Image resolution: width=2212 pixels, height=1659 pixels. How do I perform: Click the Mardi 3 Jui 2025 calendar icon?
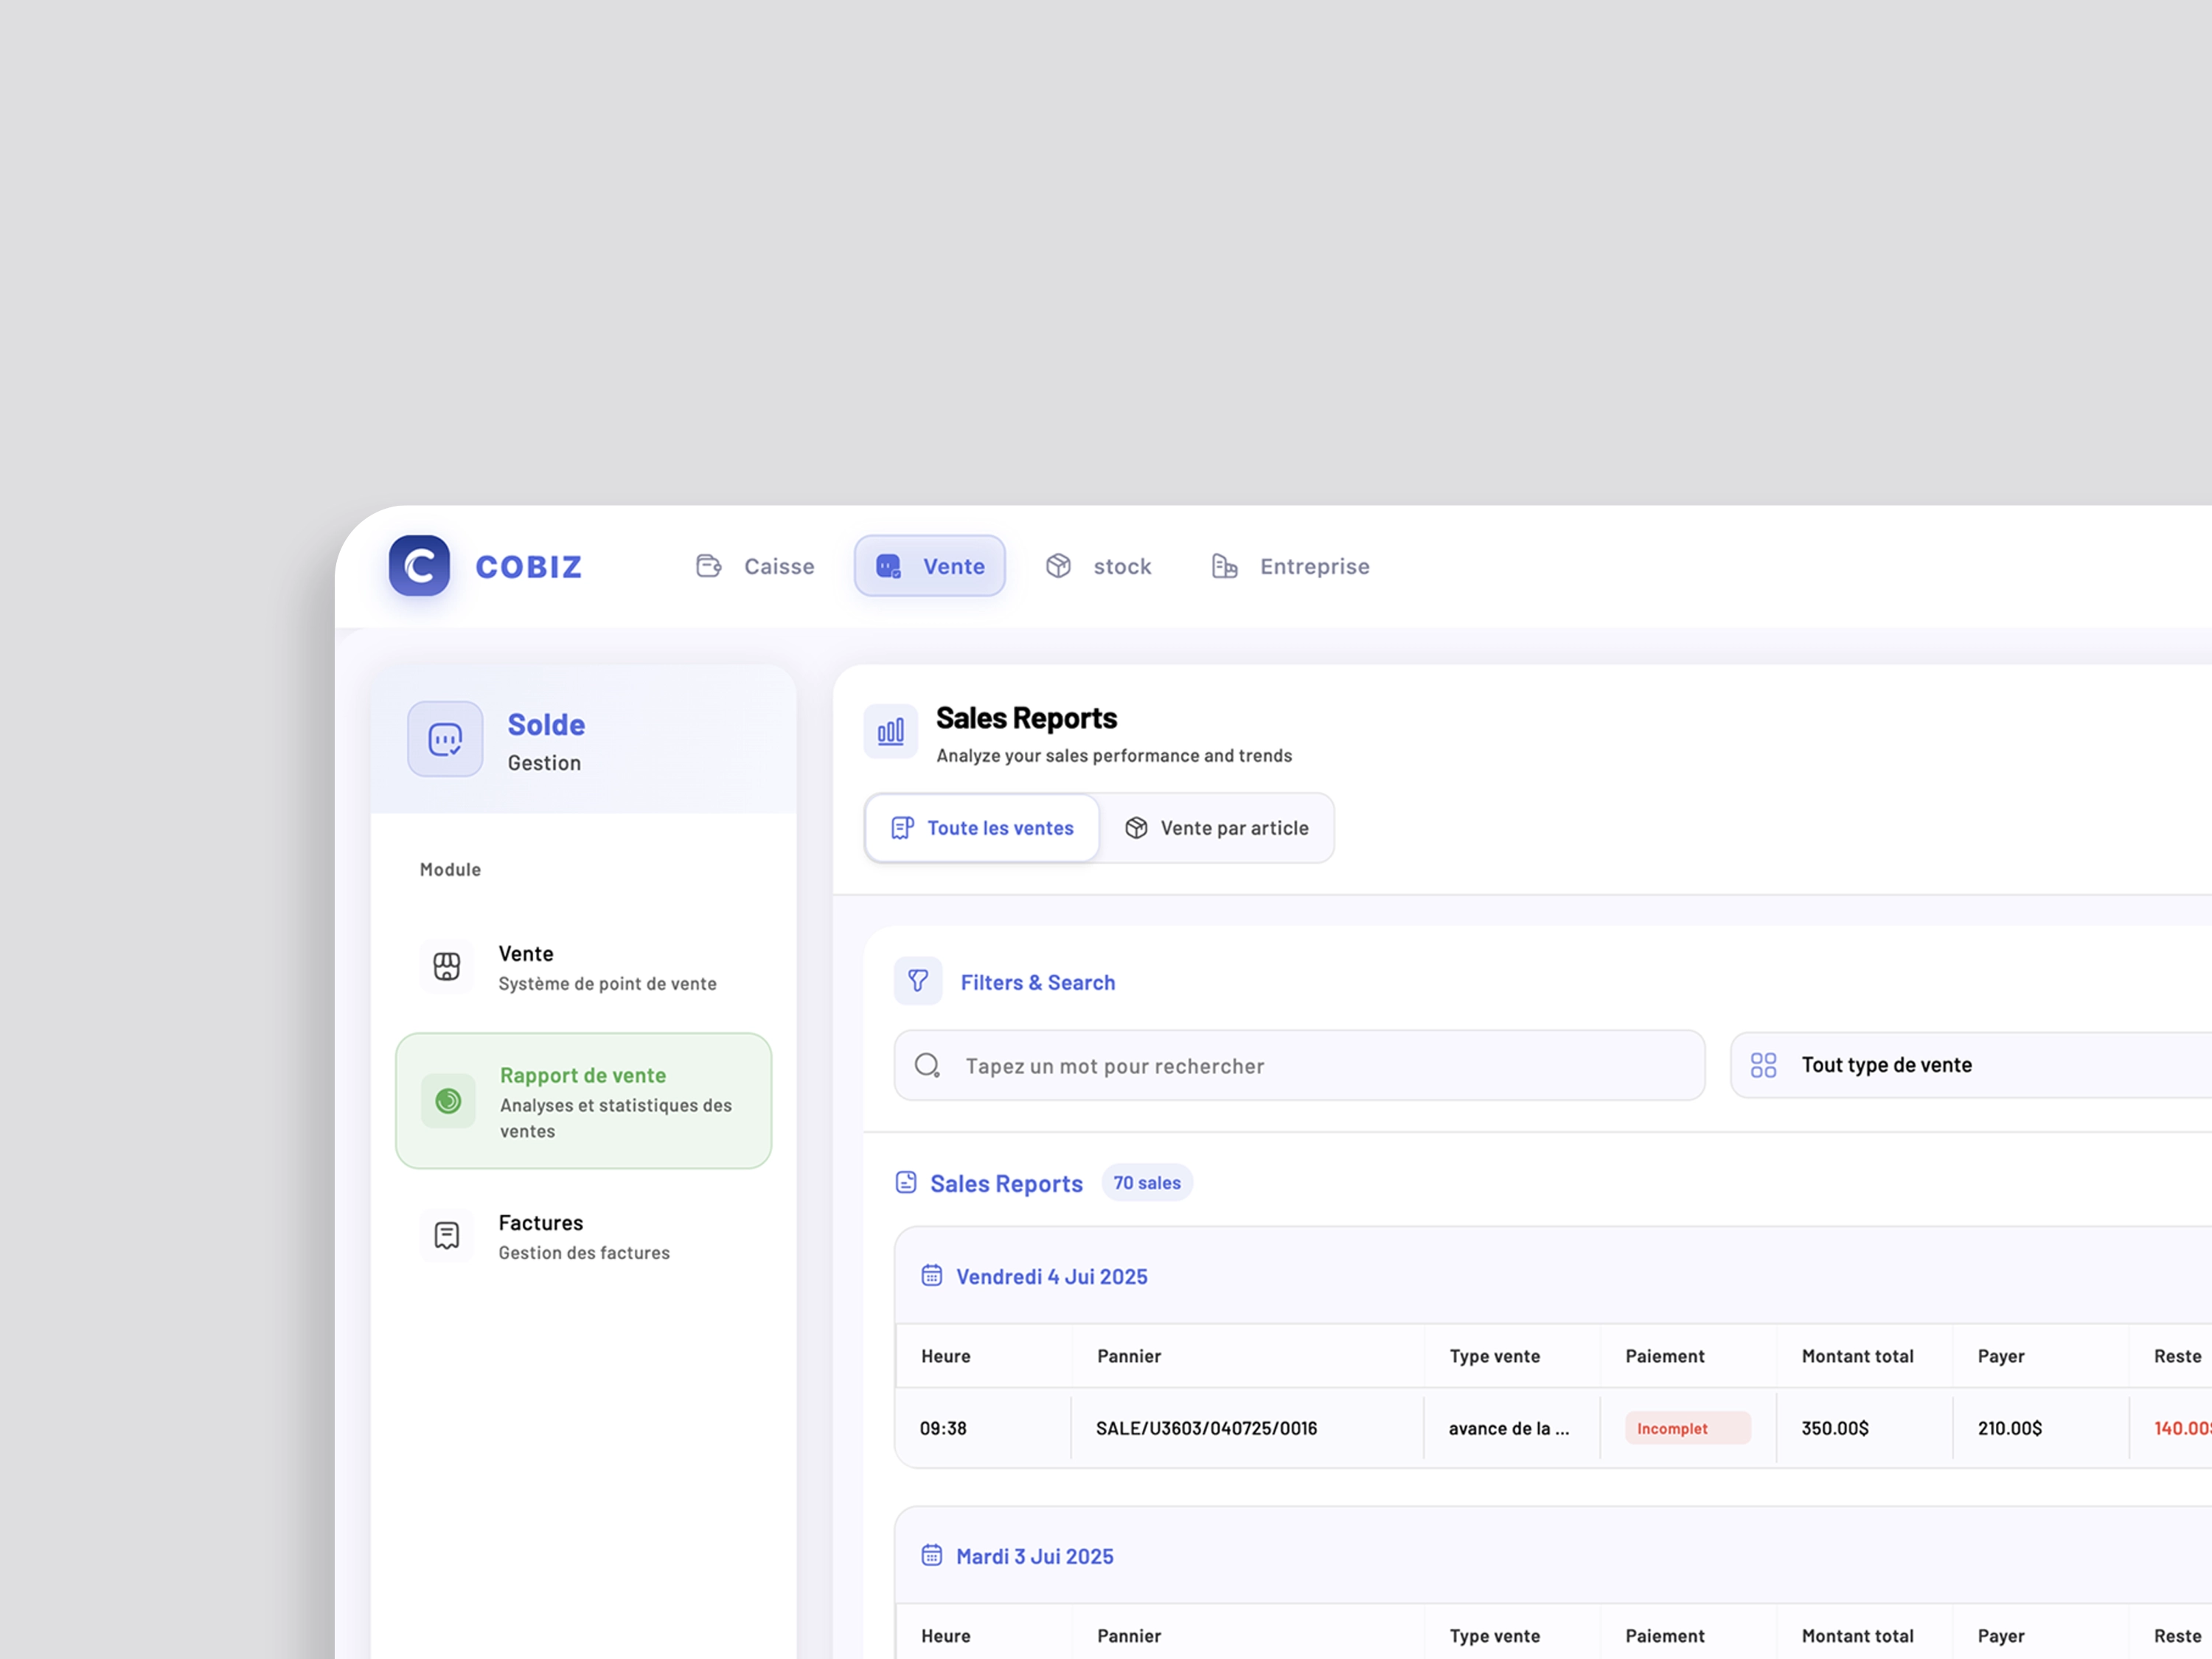point(932,1555)
